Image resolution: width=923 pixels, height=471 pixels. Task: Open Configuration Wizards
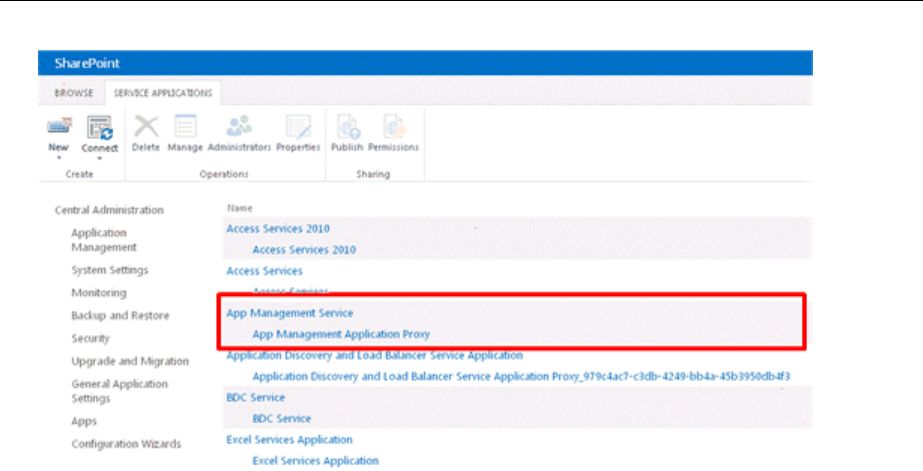(127, 444)
